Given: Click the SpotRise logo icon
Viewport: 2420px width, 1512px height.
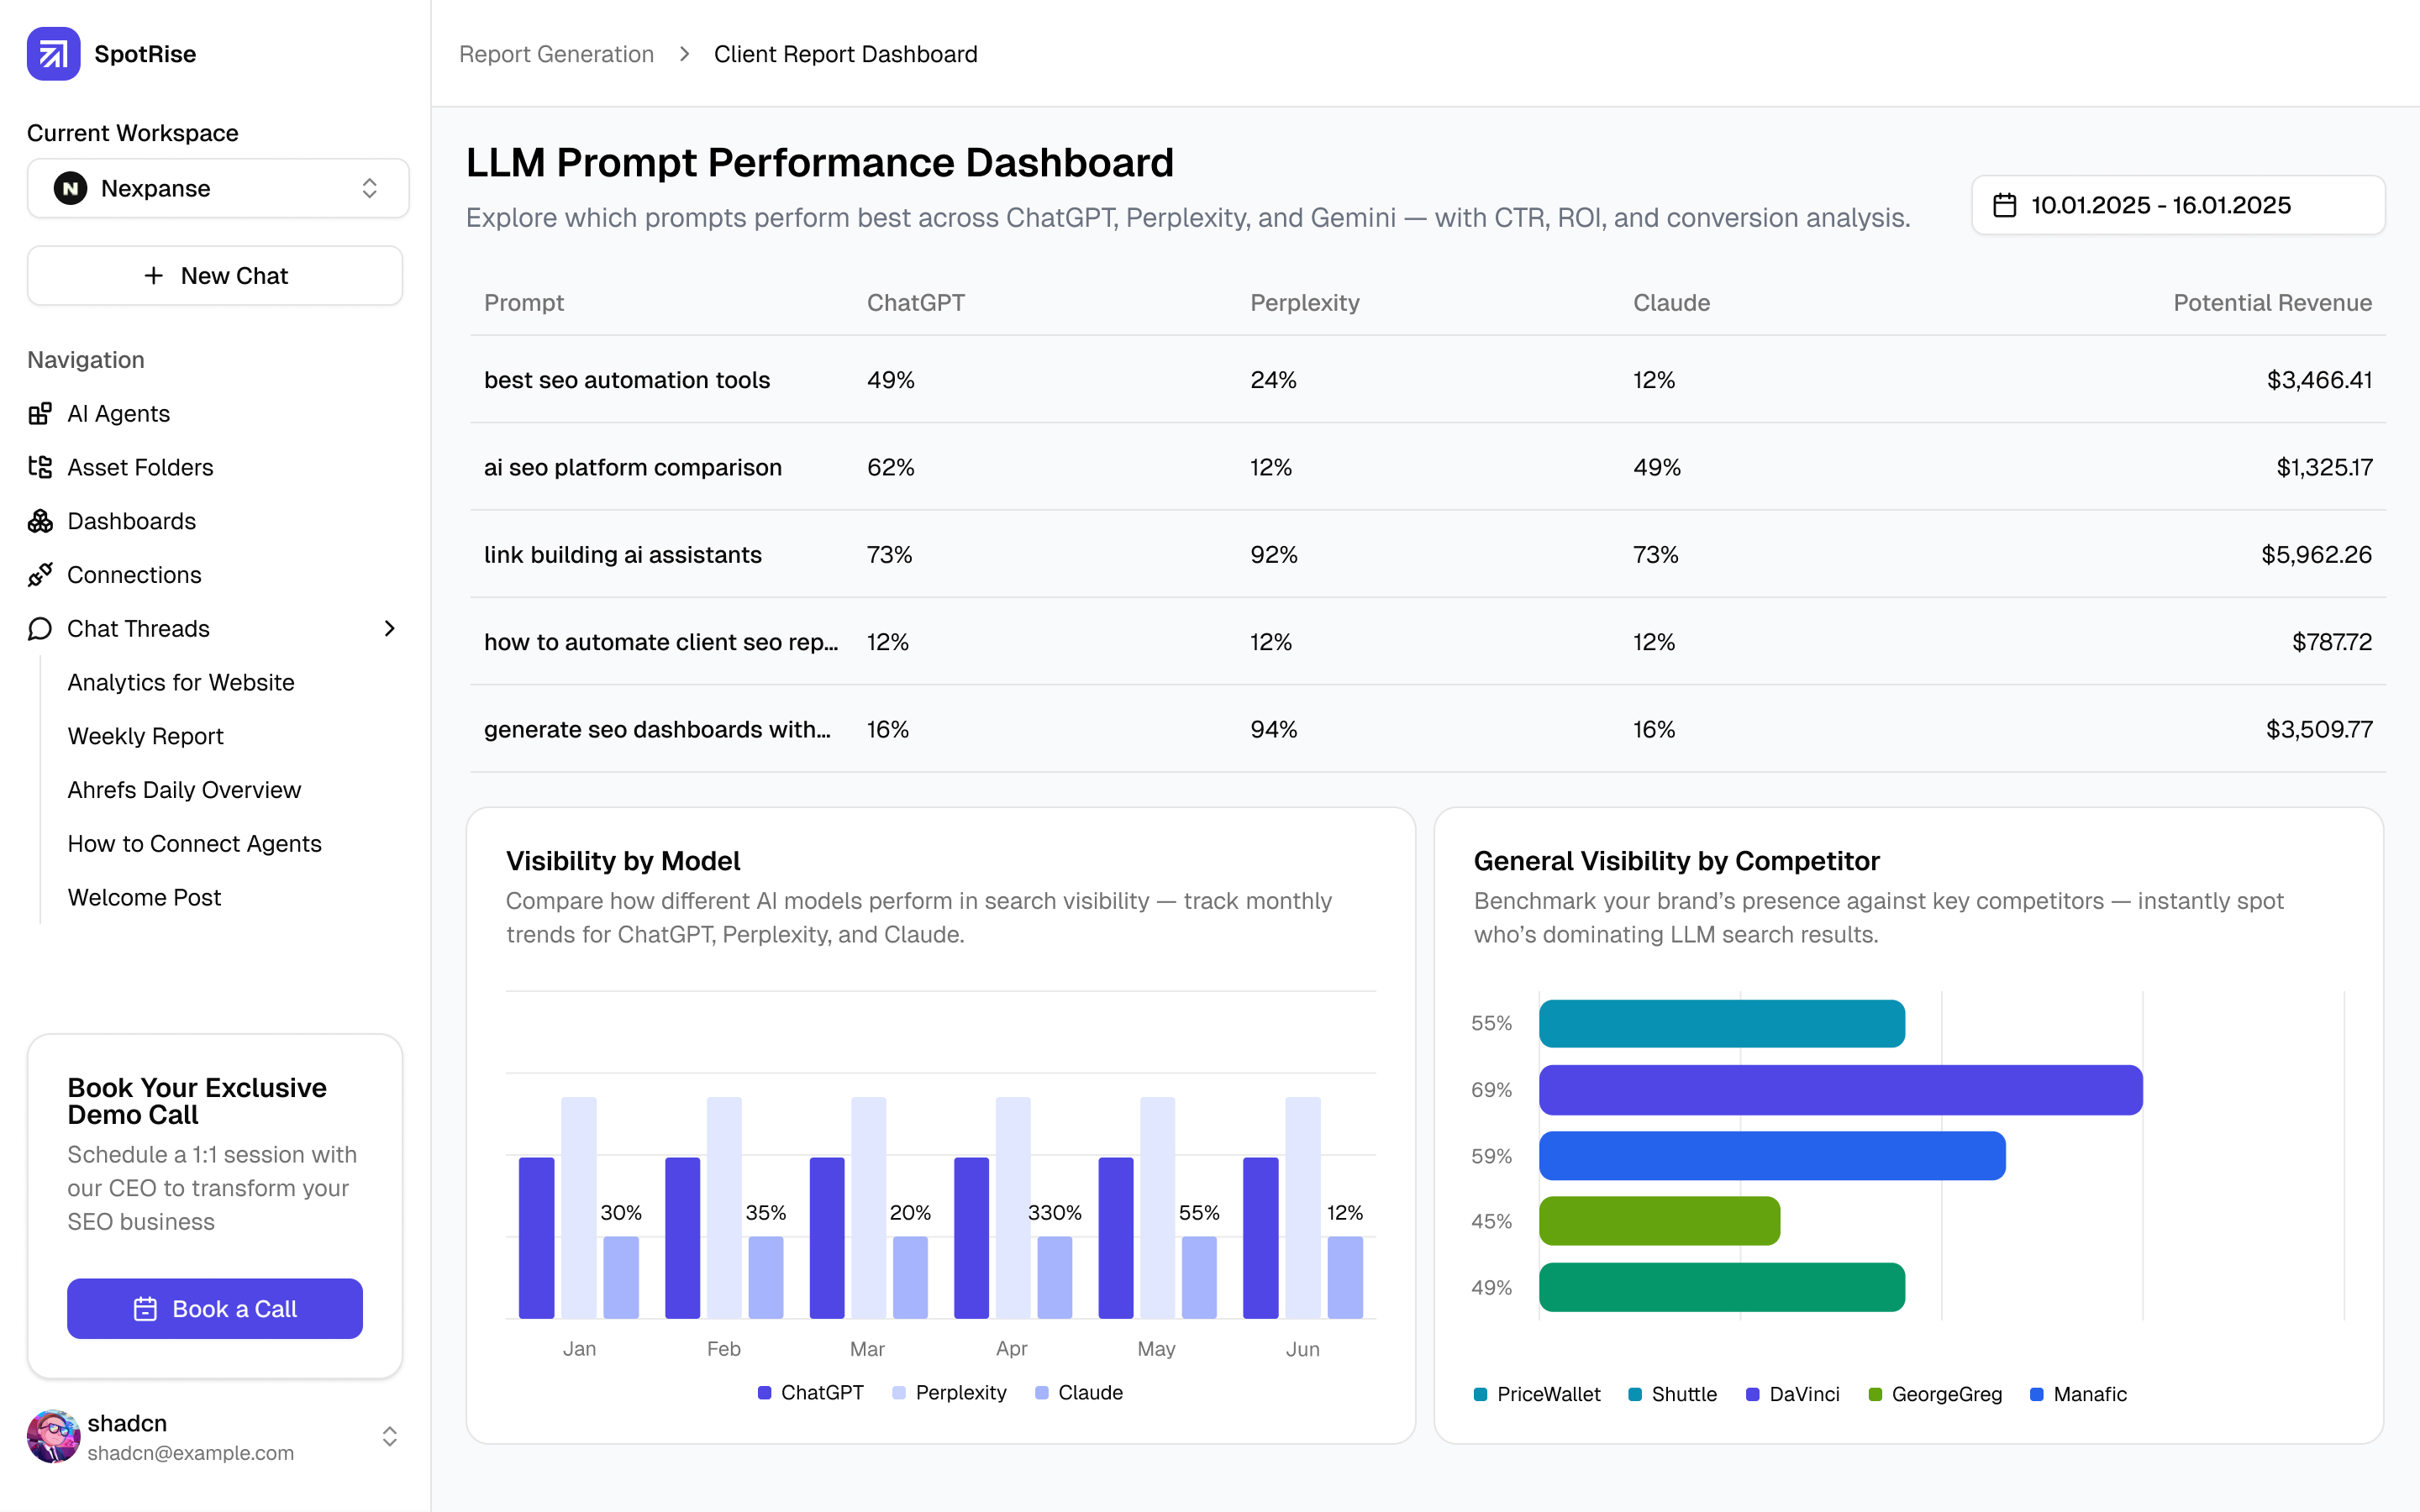Looking at the screenshot, I should tap(53, 54).
